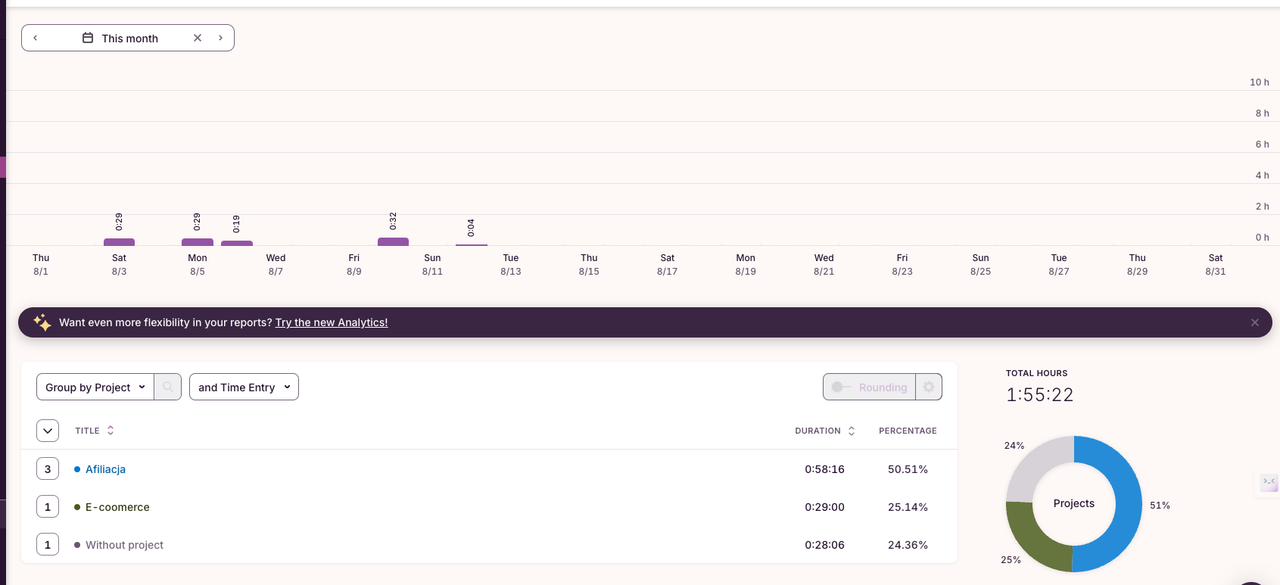Click the total hours value 1:55:22

(1040, 395)
